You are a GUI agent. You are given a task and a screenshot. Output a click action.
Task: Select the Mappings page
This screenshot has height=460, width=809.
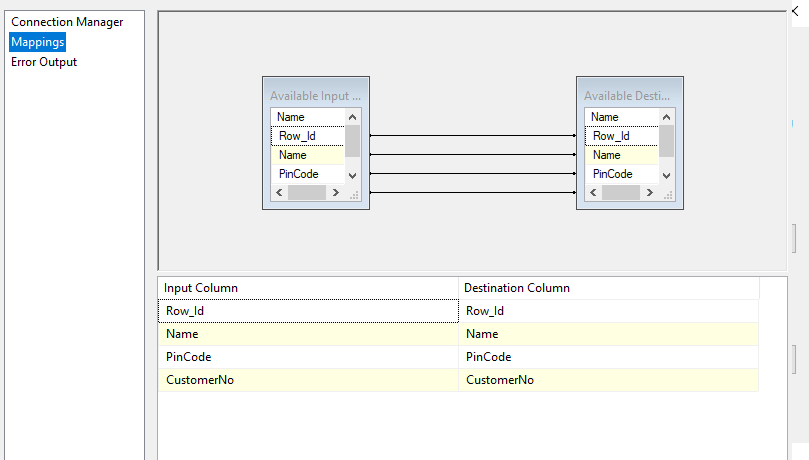37,42
